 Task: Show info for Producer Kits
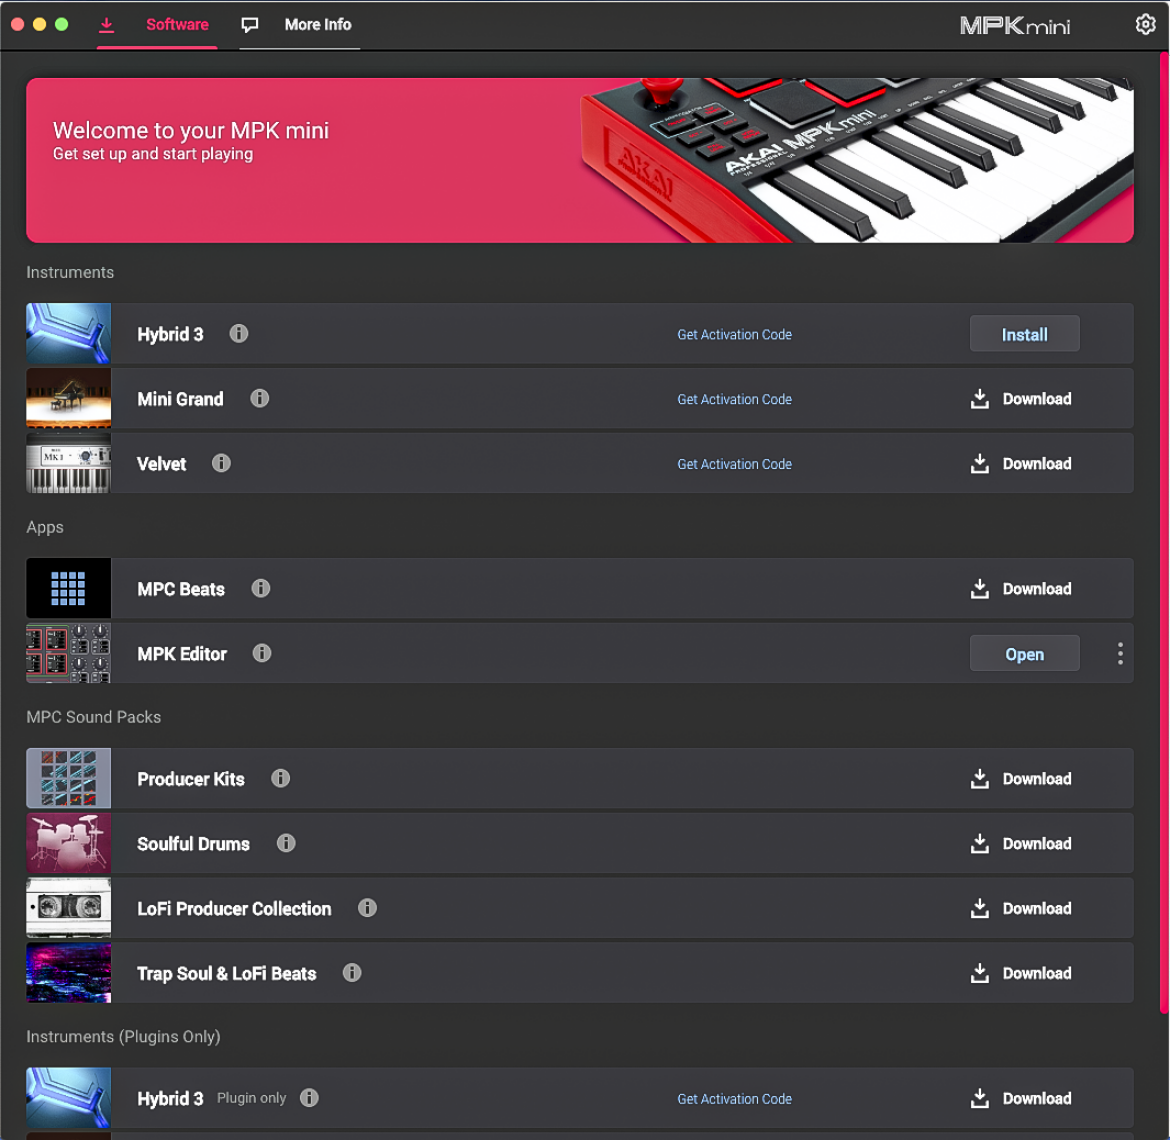[x=281, y=778]
